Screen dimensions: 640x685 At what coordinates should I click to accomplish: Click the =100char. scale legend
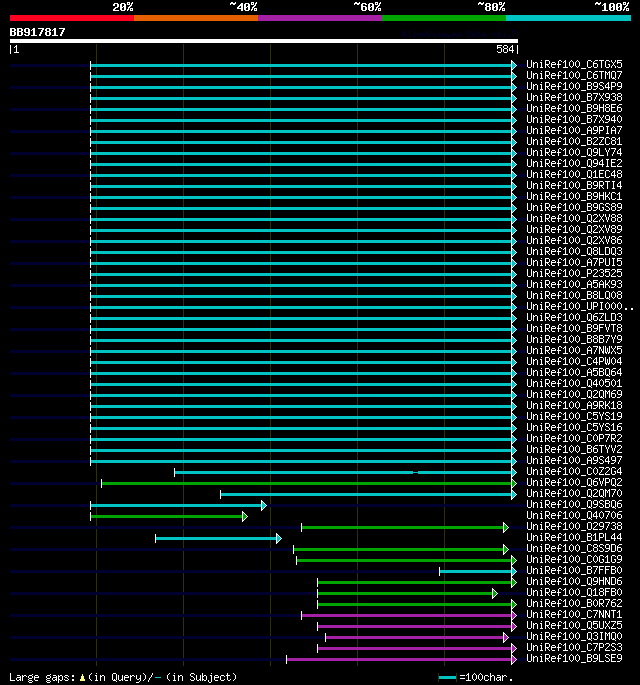475,677
